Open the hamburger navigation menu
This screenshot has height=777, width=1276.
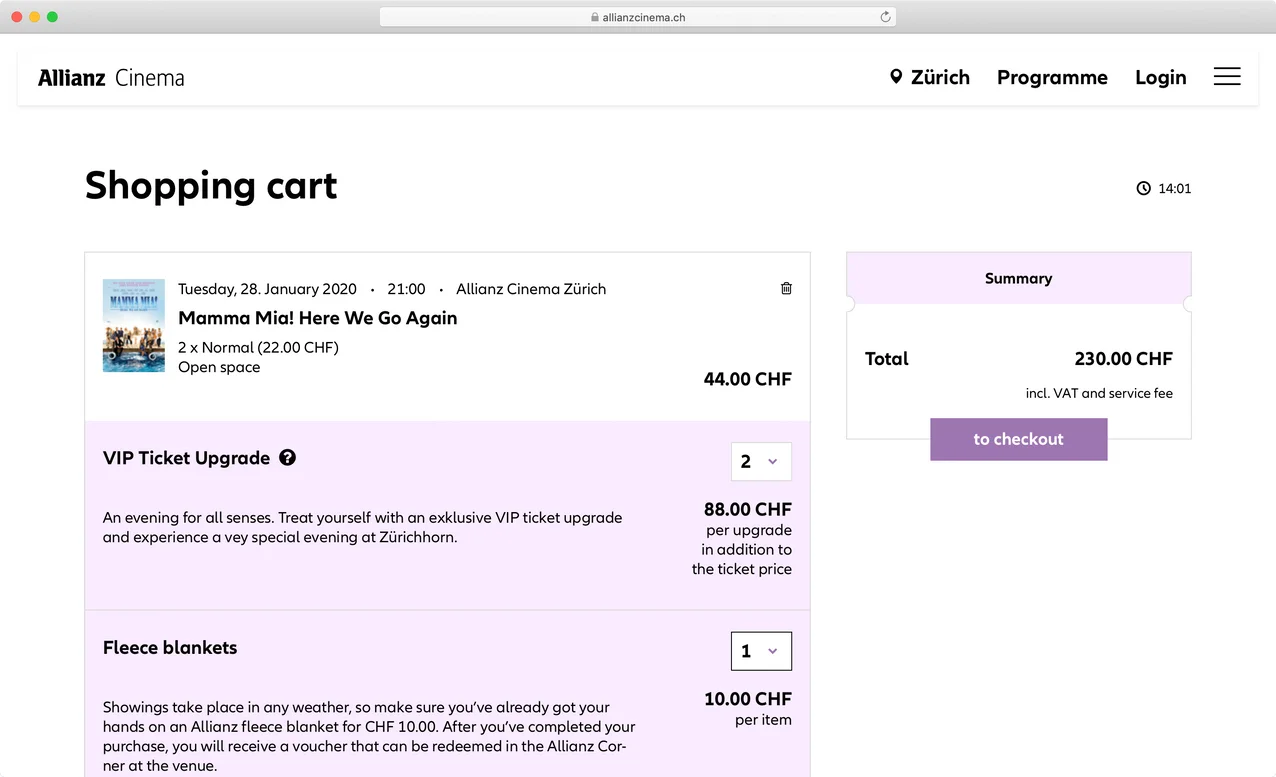tap(1227, 77)
